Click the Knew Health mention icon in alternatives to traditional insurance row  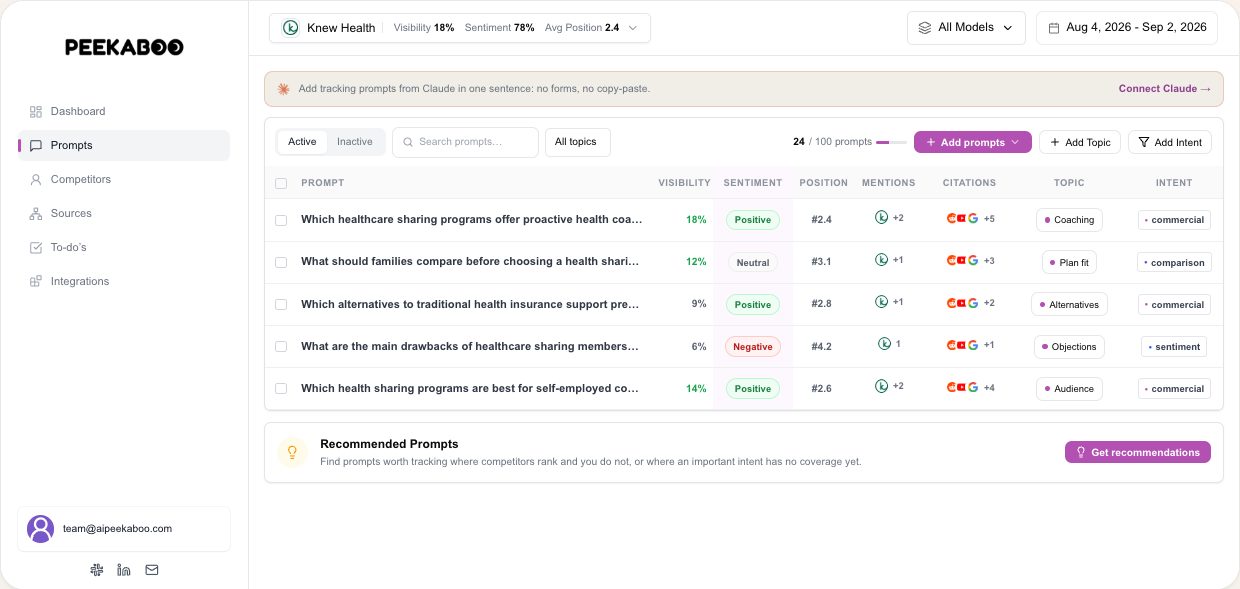[x=882, y=301]
